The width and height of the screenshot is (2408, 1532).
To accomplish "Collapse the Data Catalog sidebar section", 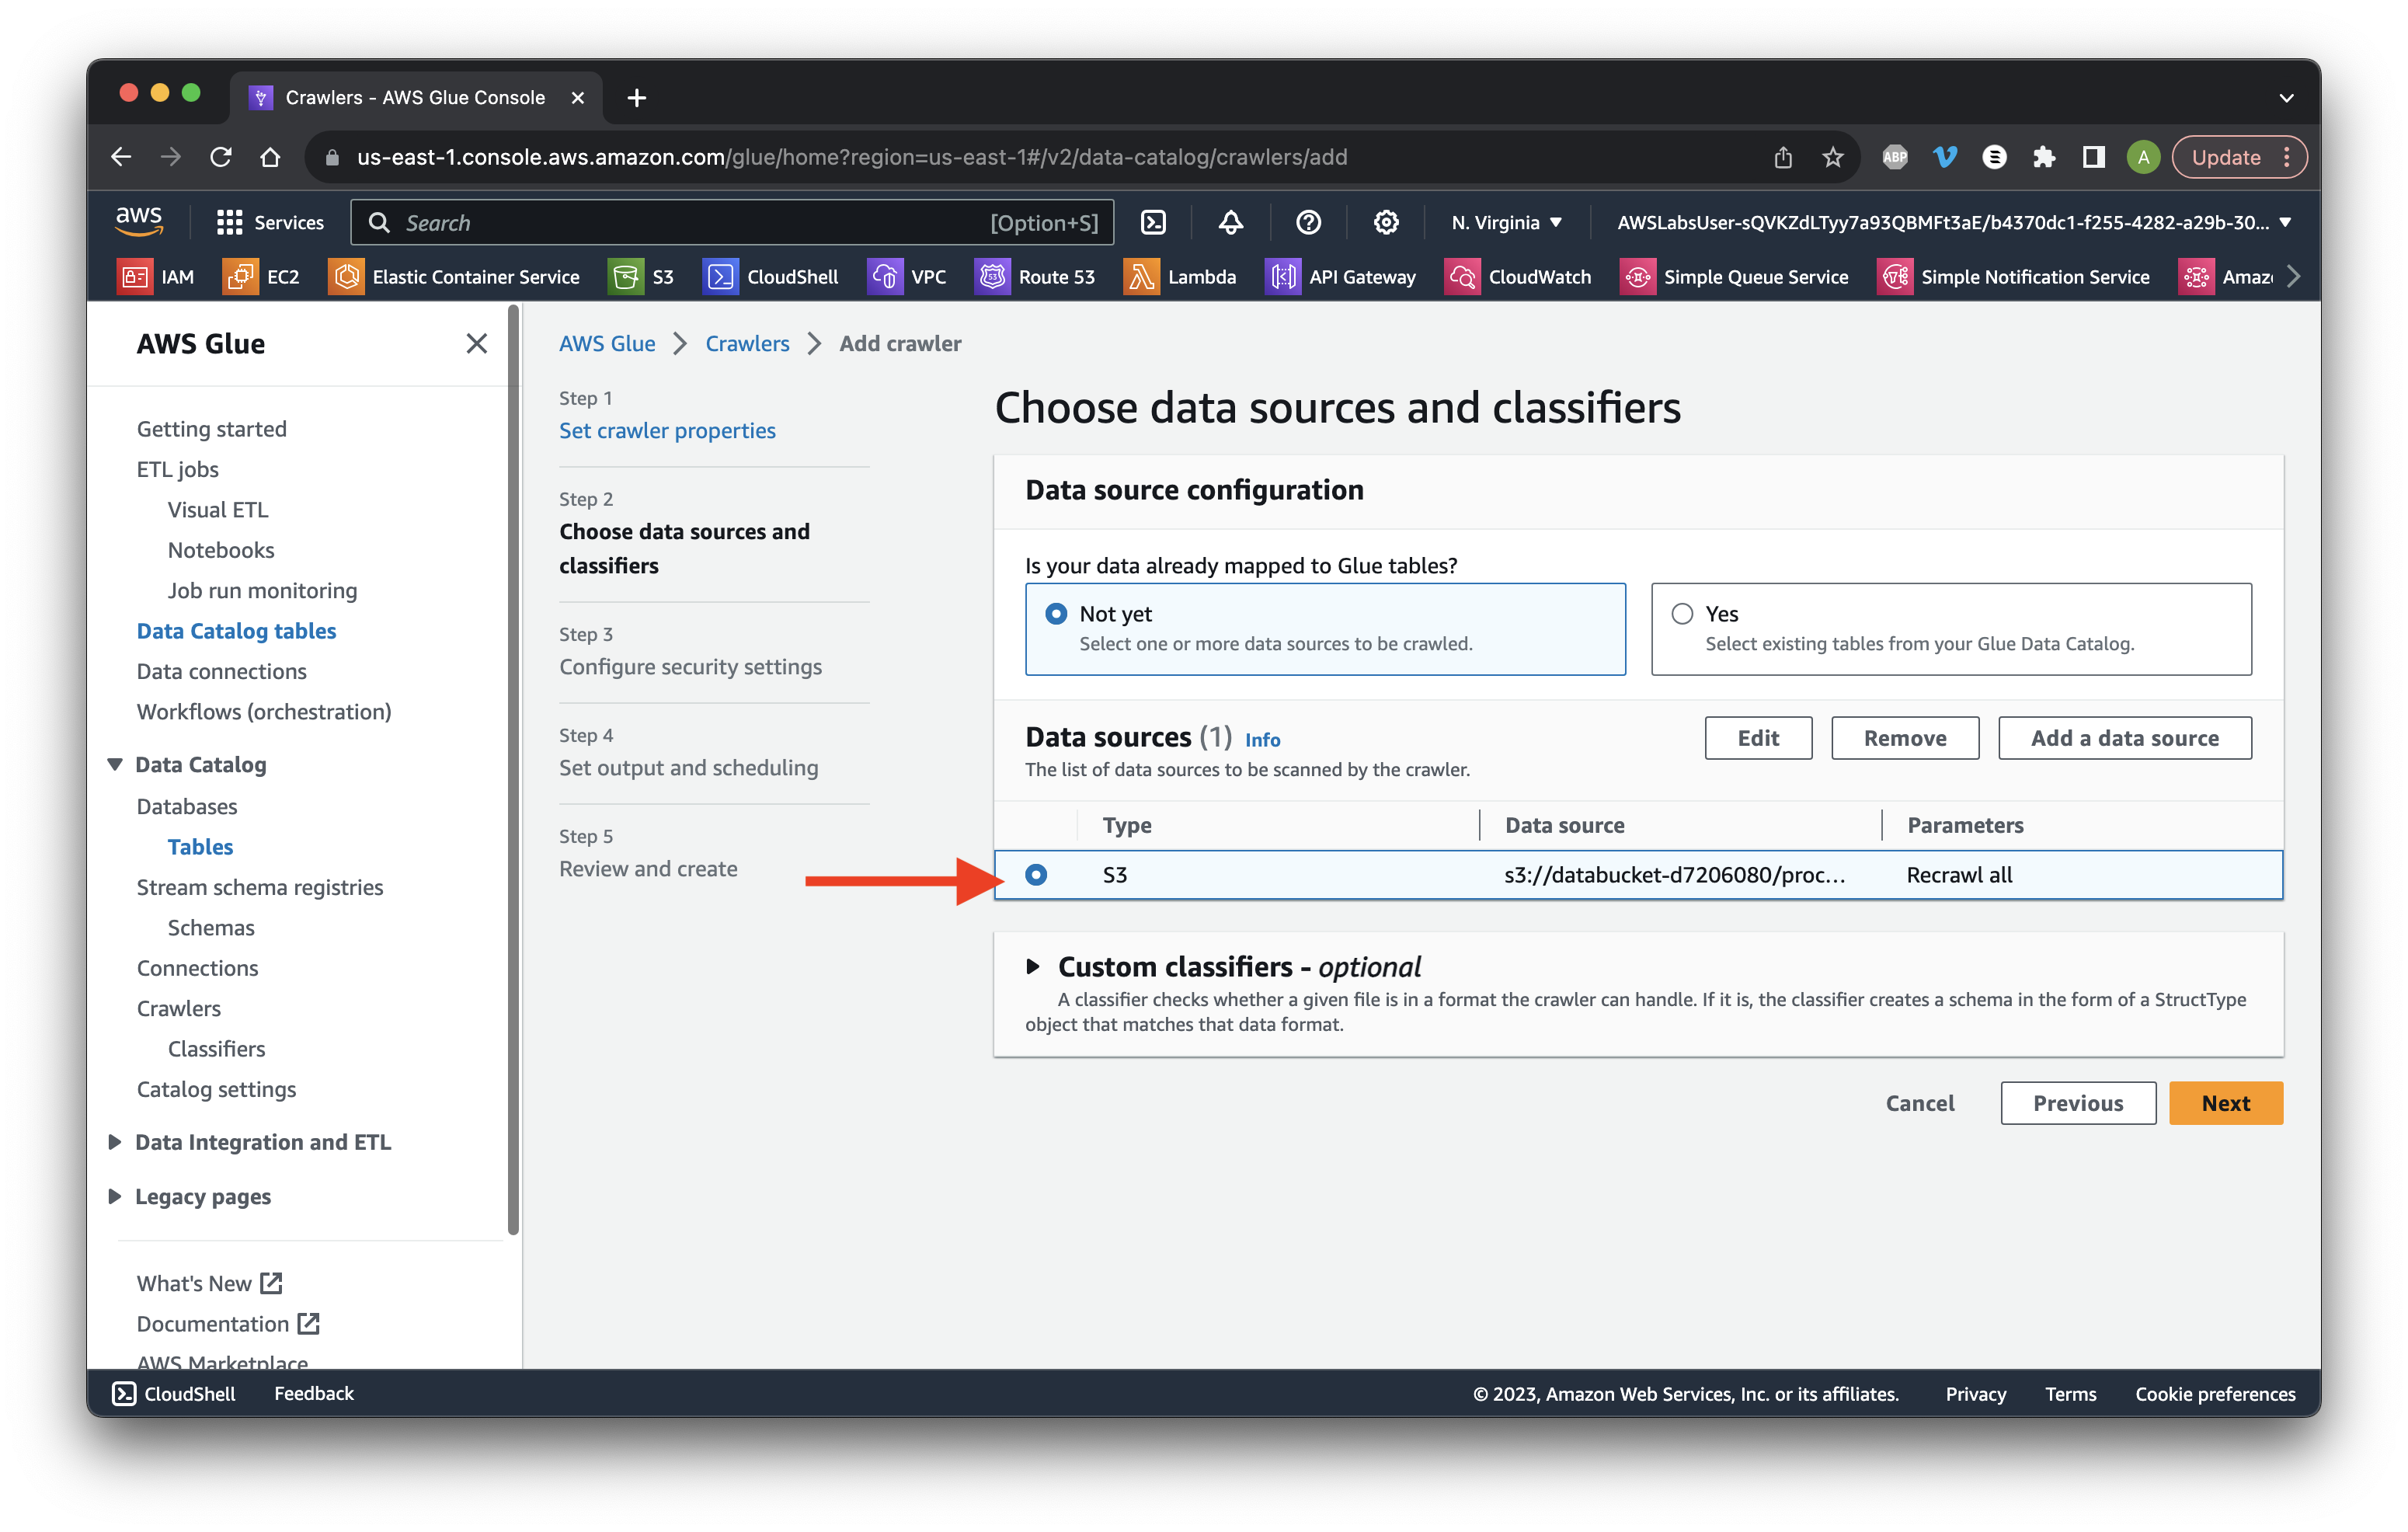I will [115, 764].
